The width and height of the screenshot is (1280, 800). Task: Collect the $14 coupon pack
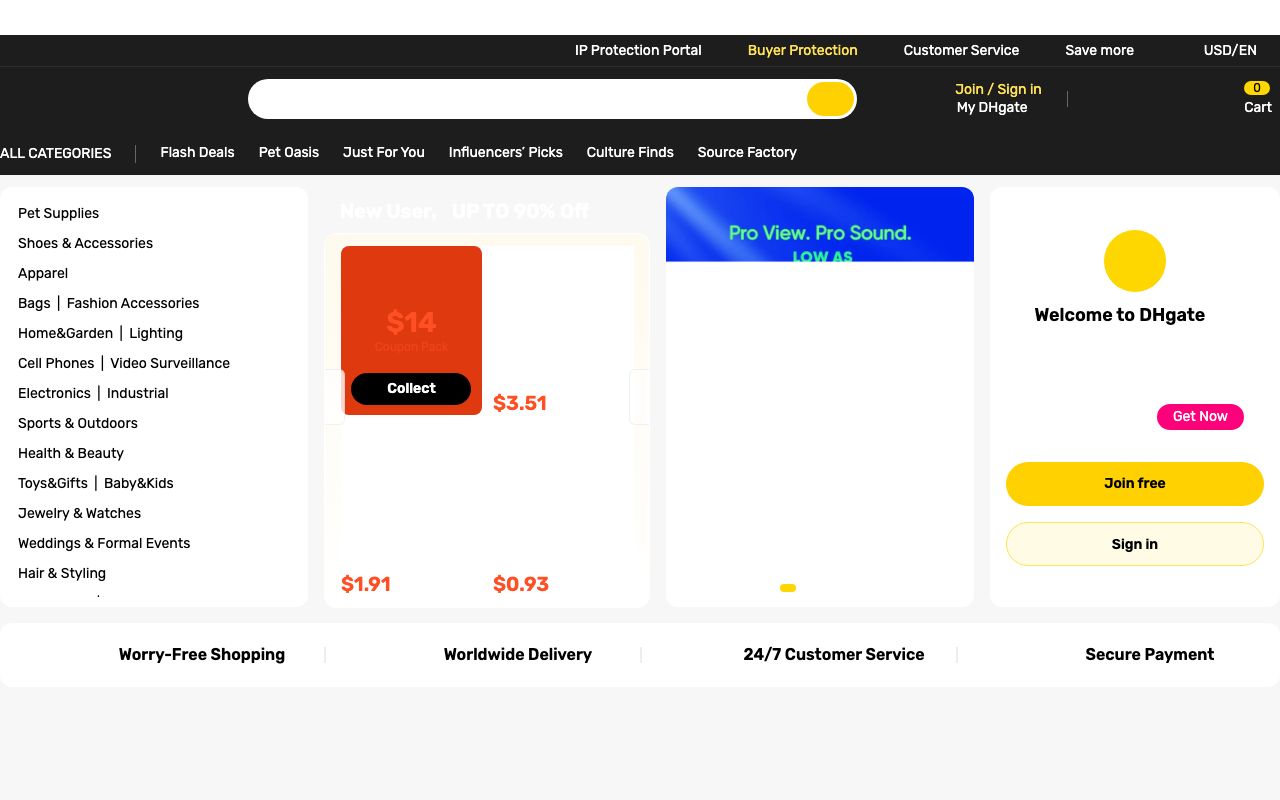point(411,389)
